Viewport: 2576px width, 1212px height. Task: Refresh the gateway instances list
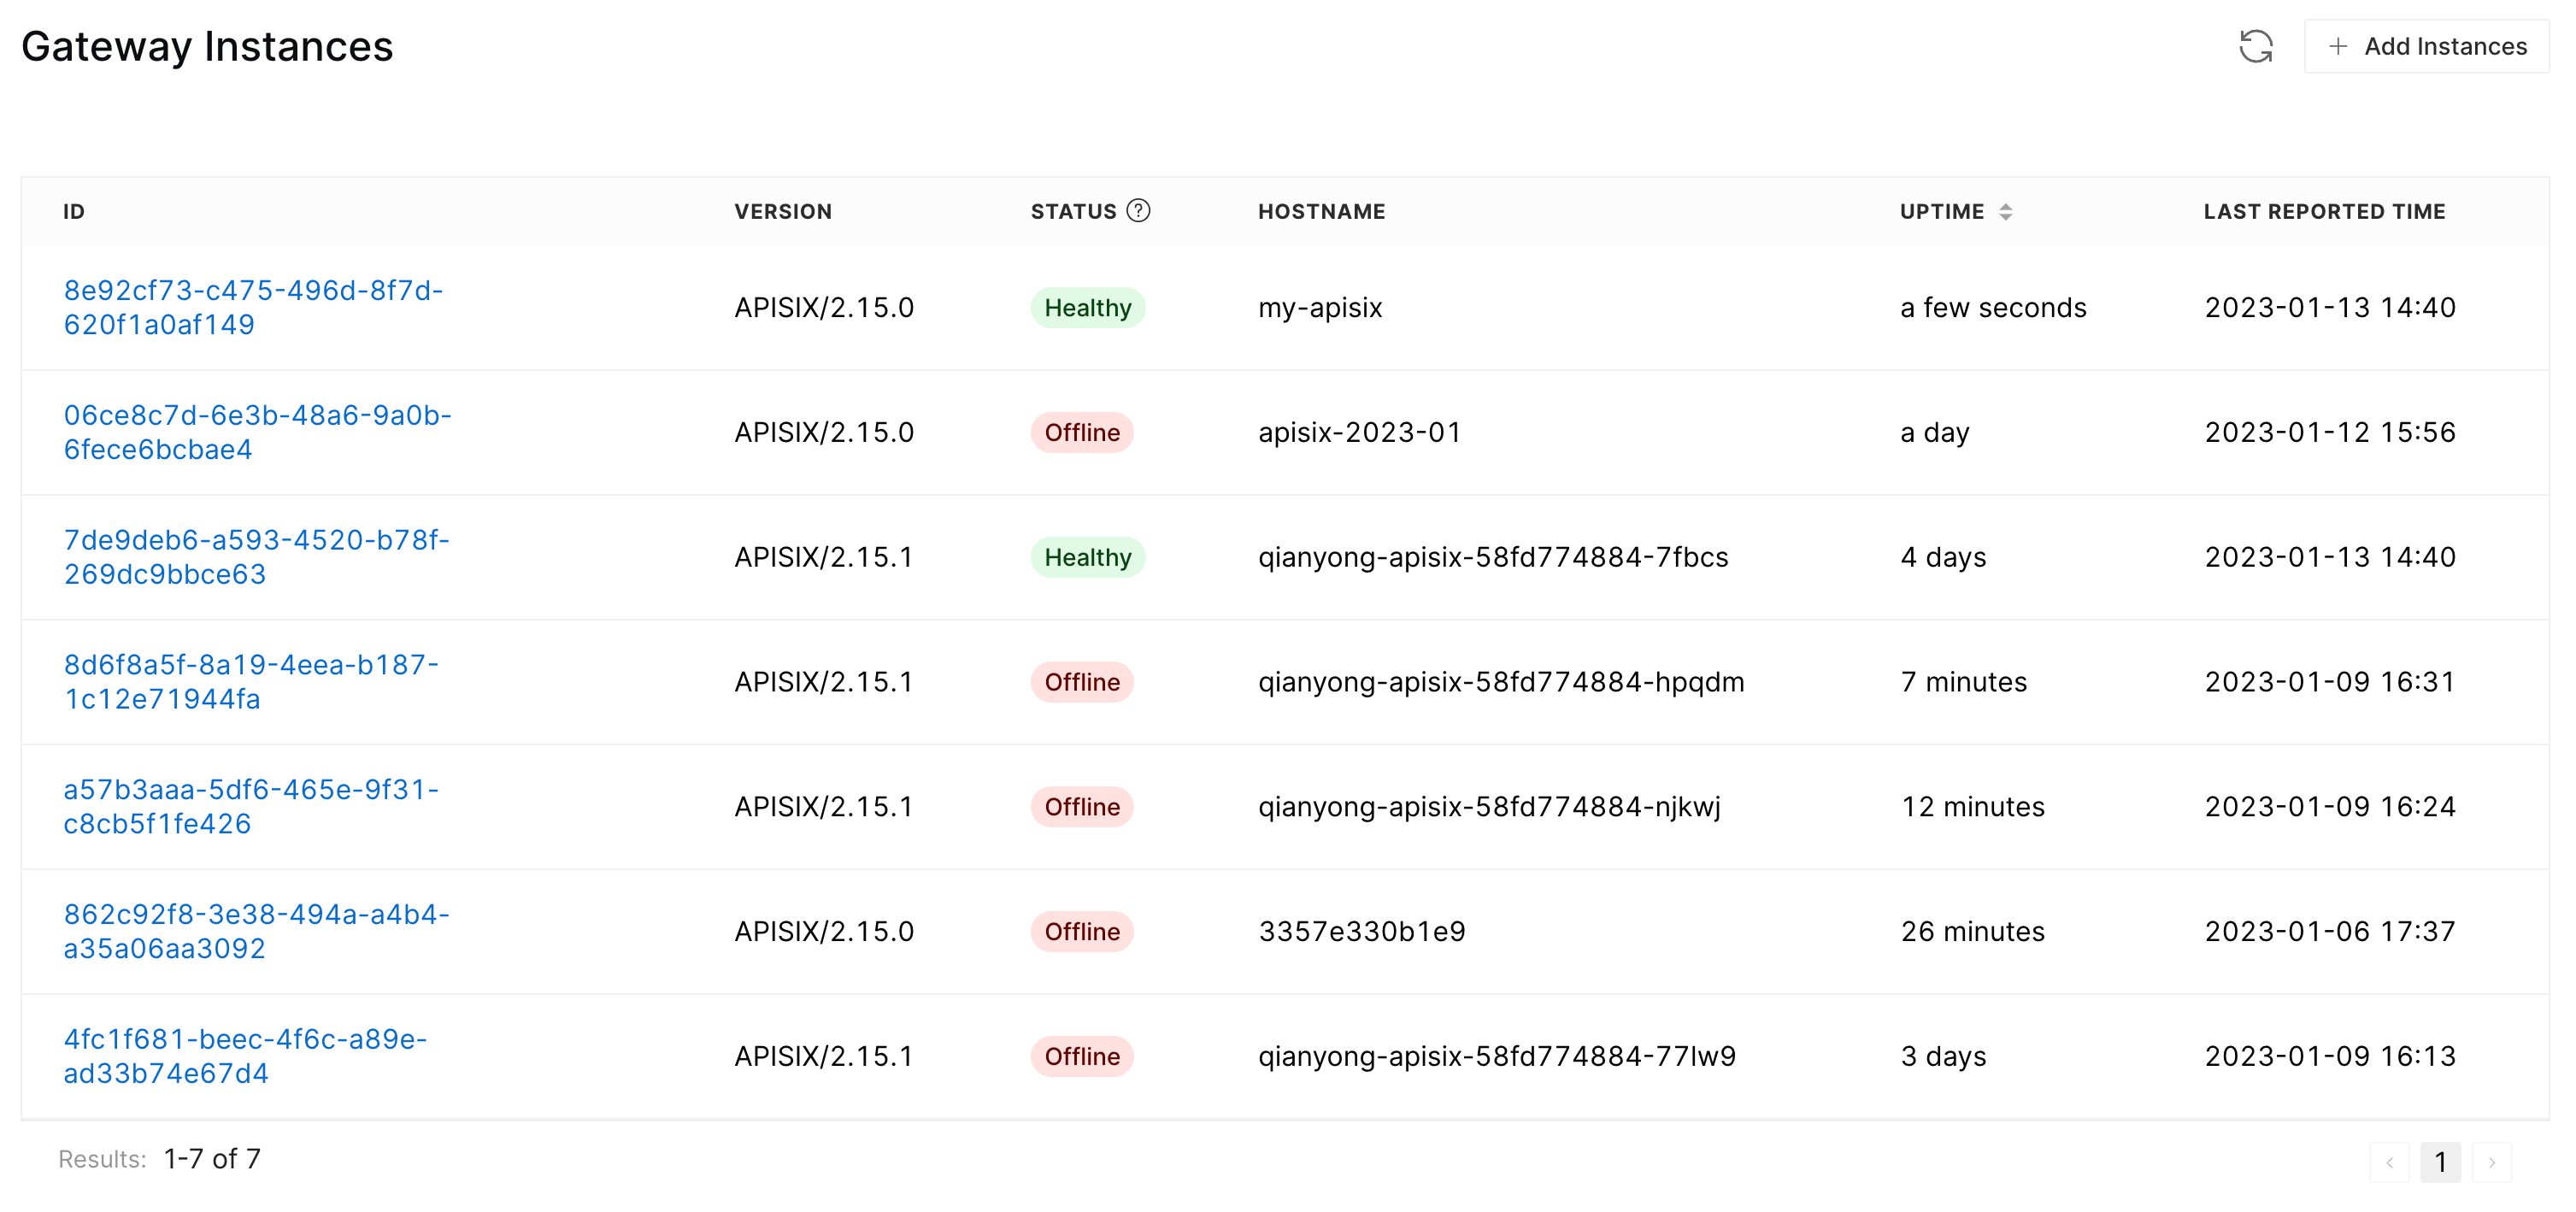point(2255,46)
